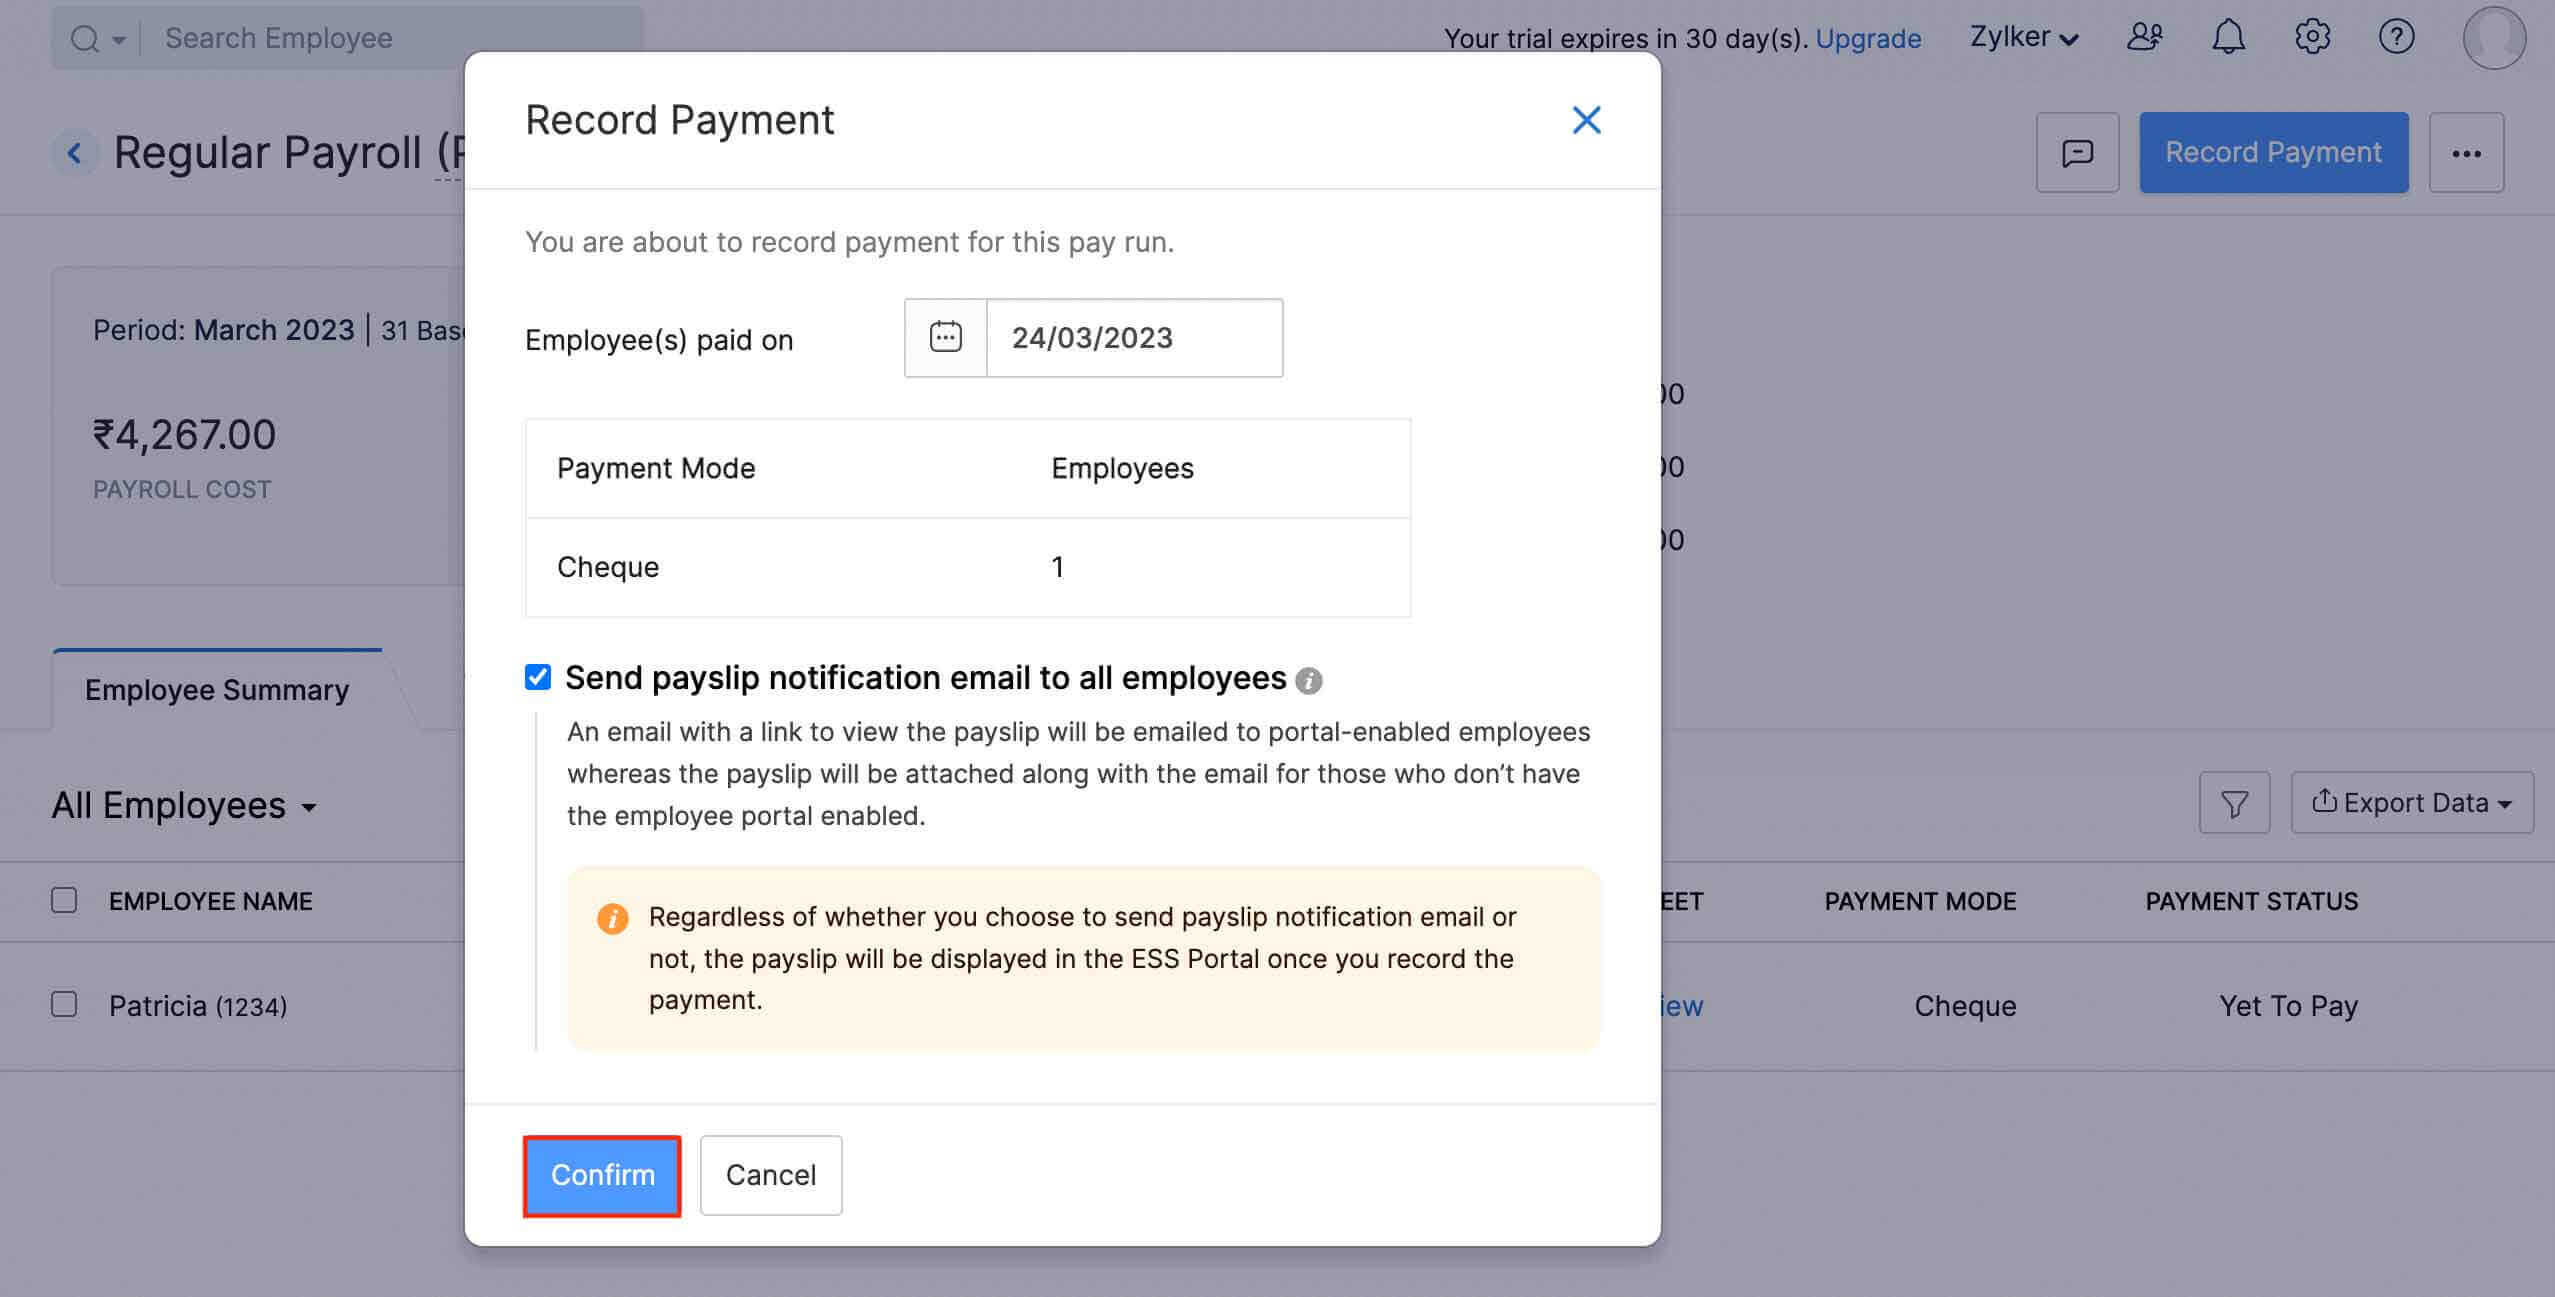Uncheck Send payslip notification email to all employees
Screen dimensions: 2555x1297
pyautogui.click(x=537, y=677)
